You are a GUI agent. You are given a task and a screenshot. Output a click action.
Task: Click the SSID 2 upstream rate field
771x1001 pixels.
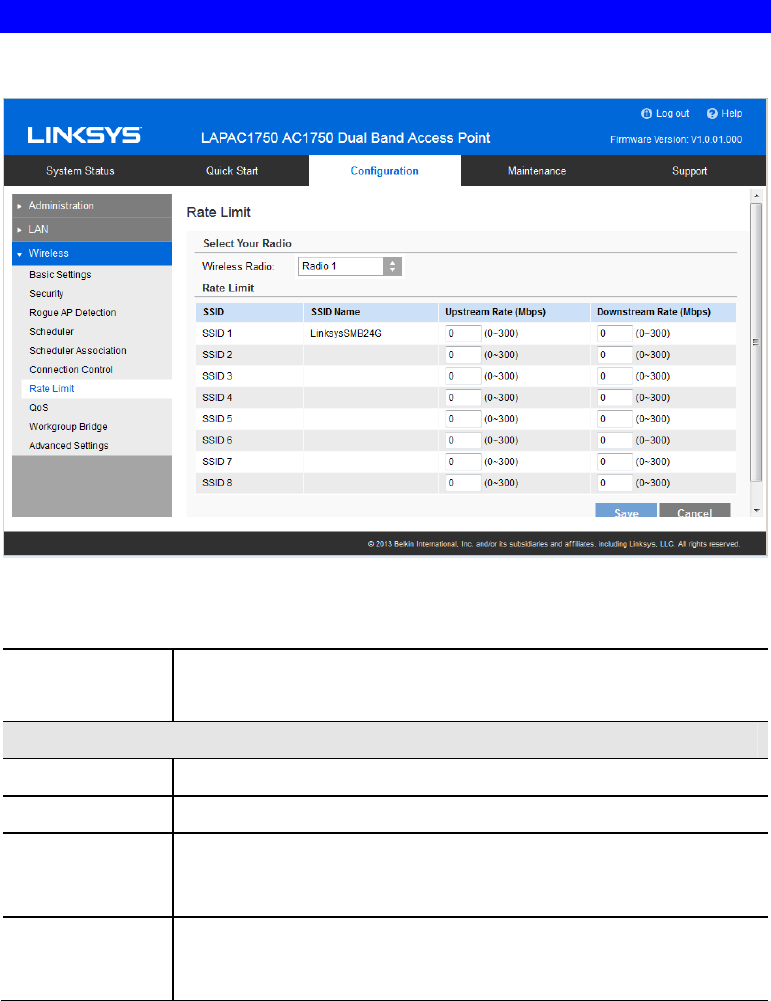[x=463, y=355]
